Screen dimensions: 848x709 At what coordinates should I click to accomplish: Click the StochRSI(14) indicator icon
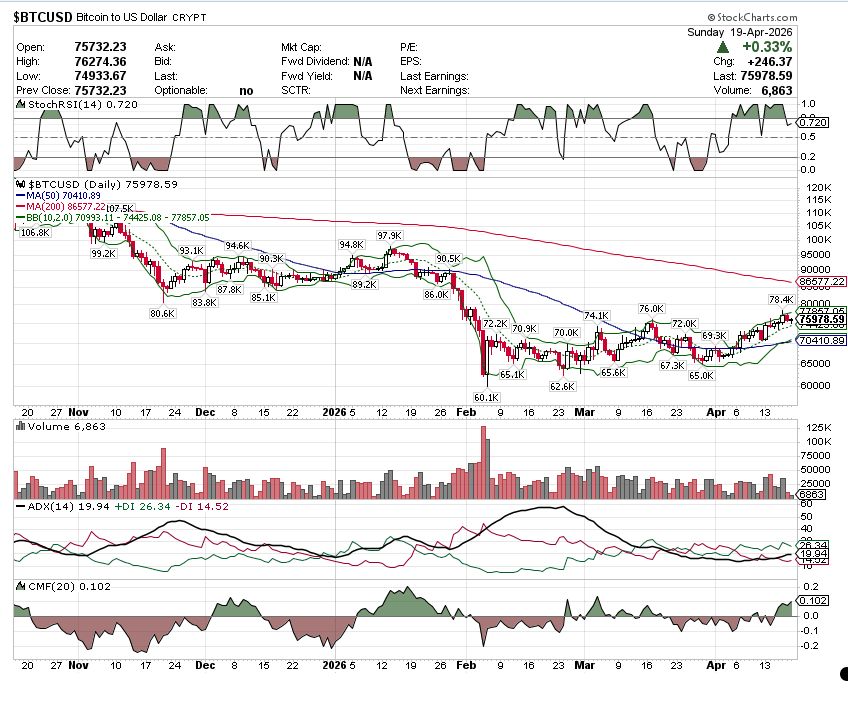coord(21,104)
